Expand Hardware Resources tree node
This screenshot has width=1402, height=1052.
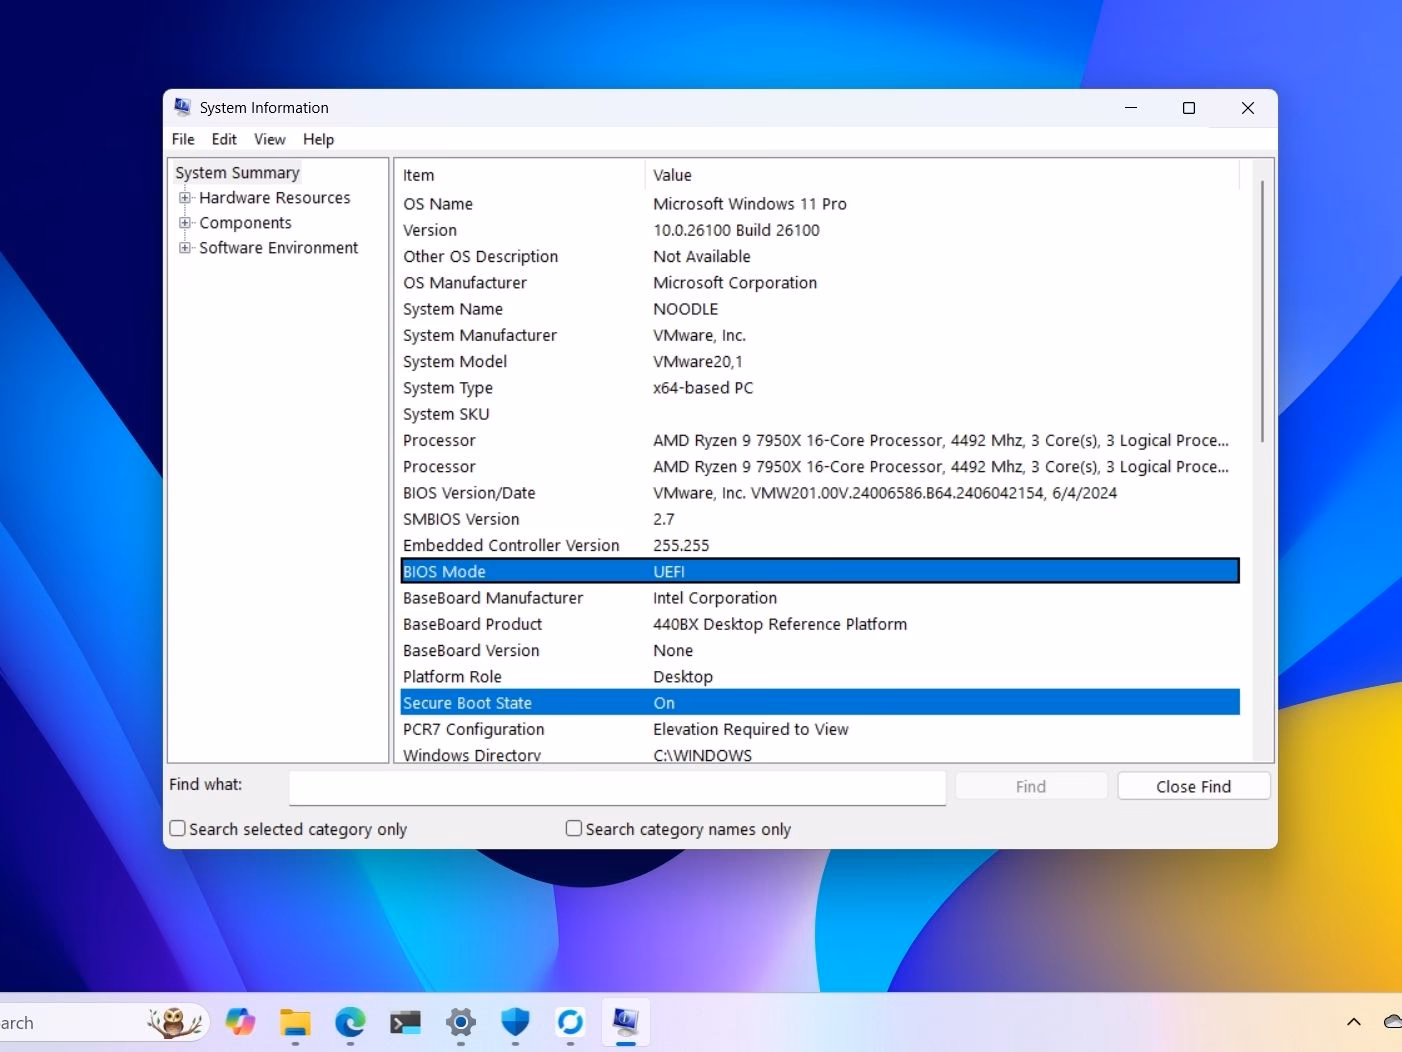(185, 198)
